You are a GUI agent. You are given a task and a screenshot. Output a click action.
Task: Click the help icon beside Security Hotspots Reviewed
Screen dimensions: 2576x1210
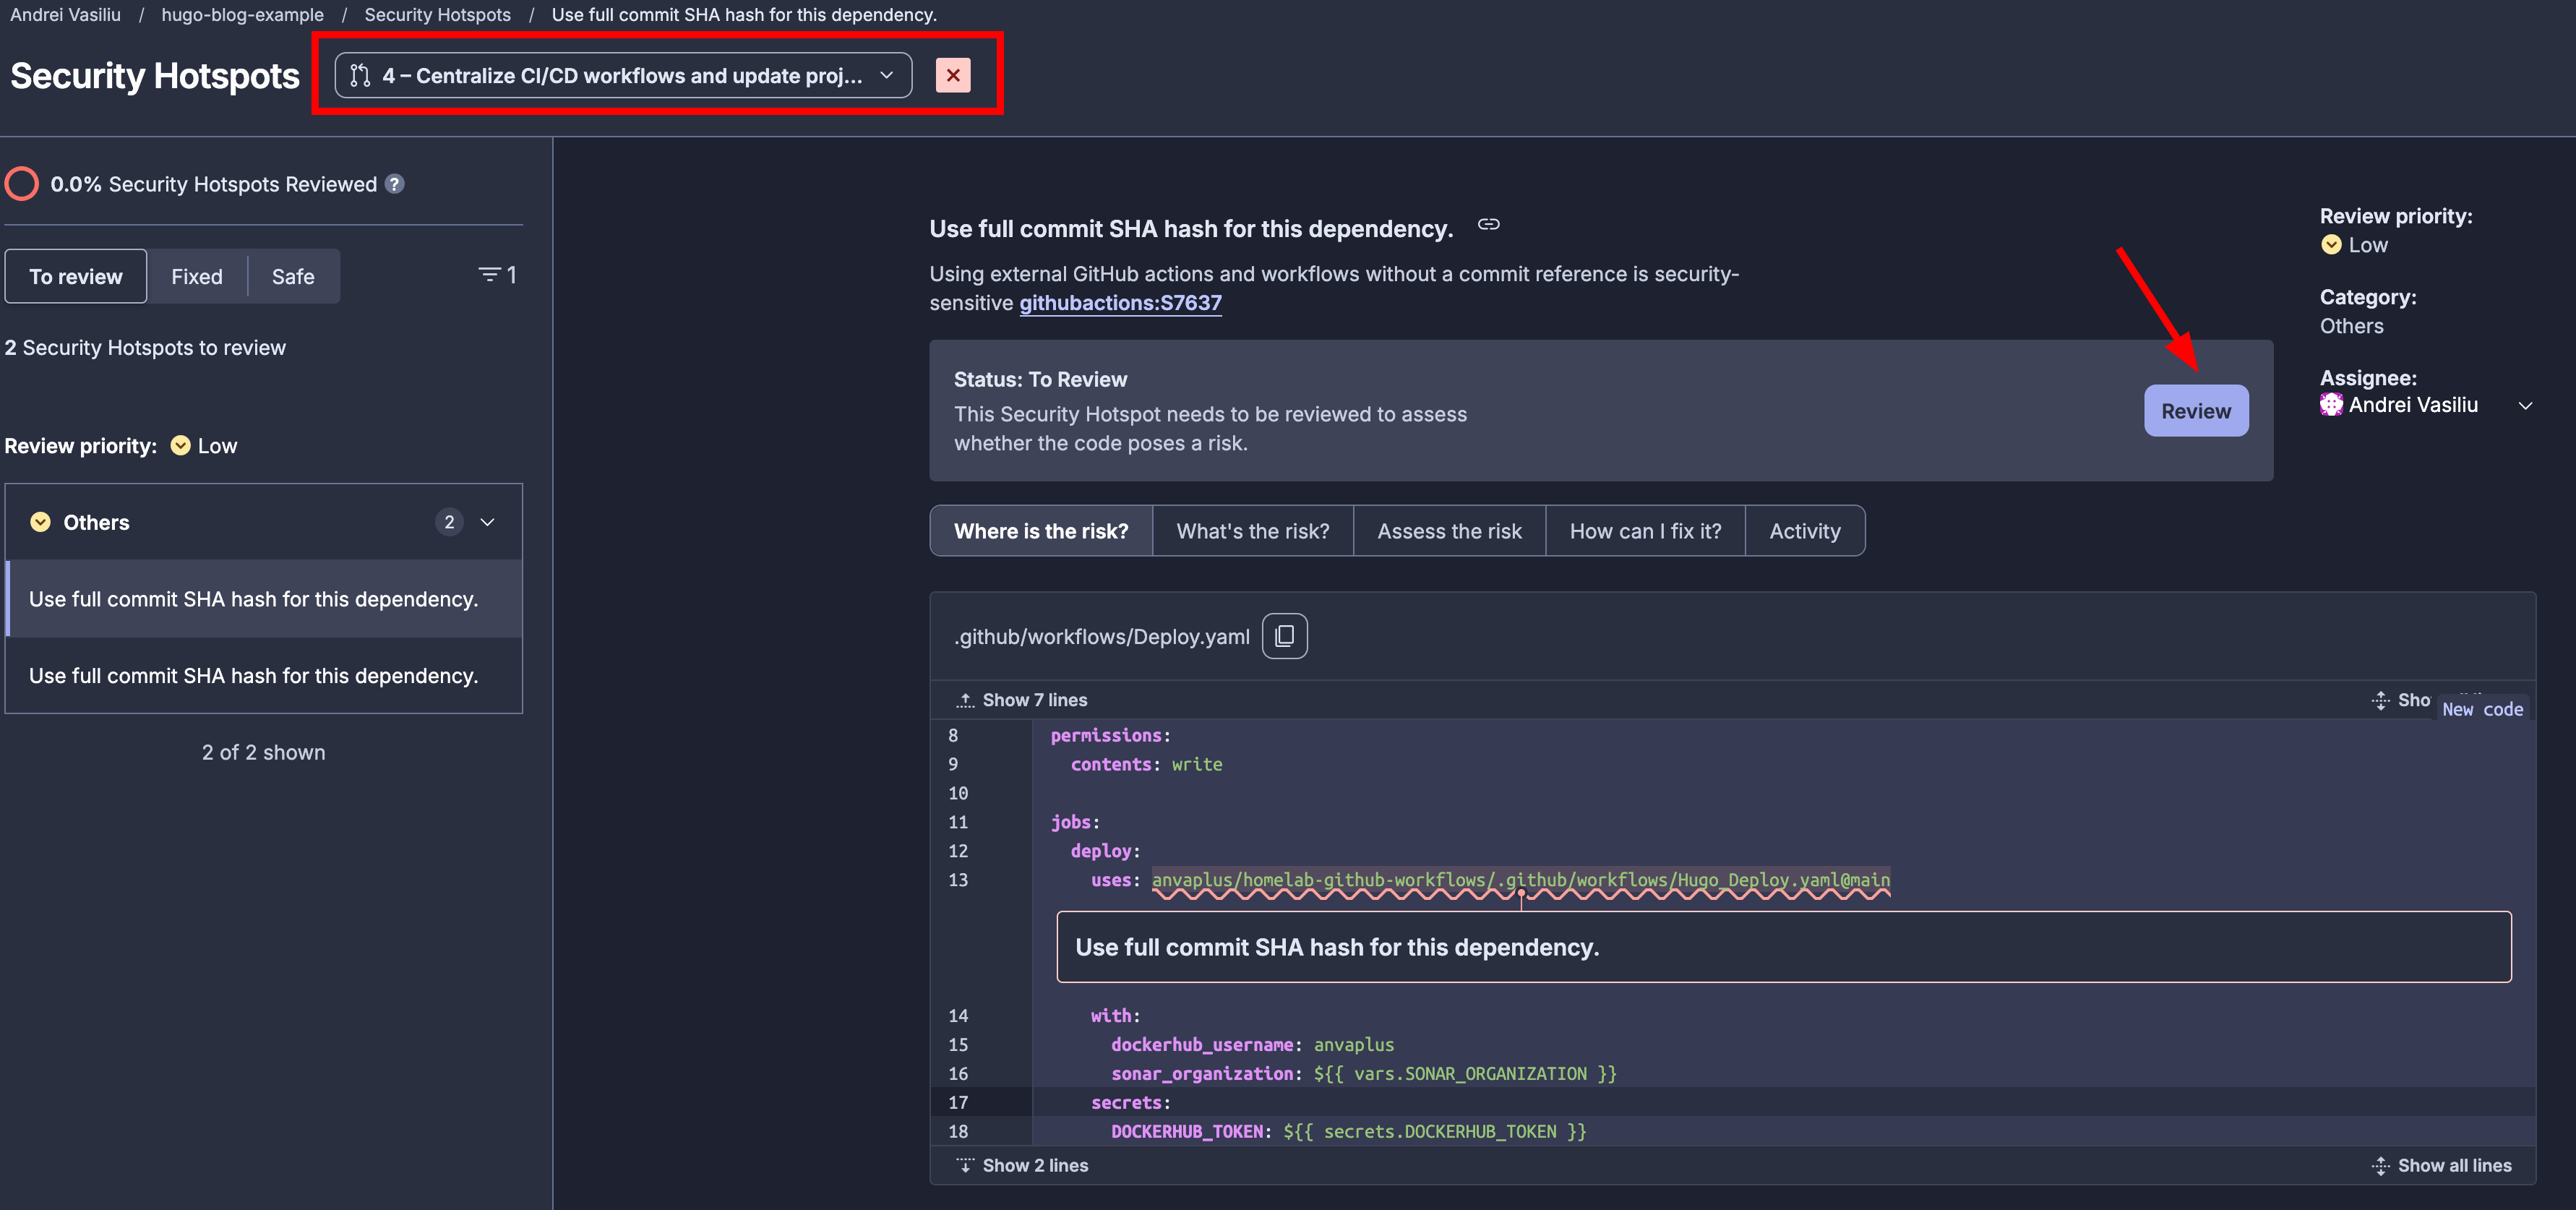[x=395, y=184]
